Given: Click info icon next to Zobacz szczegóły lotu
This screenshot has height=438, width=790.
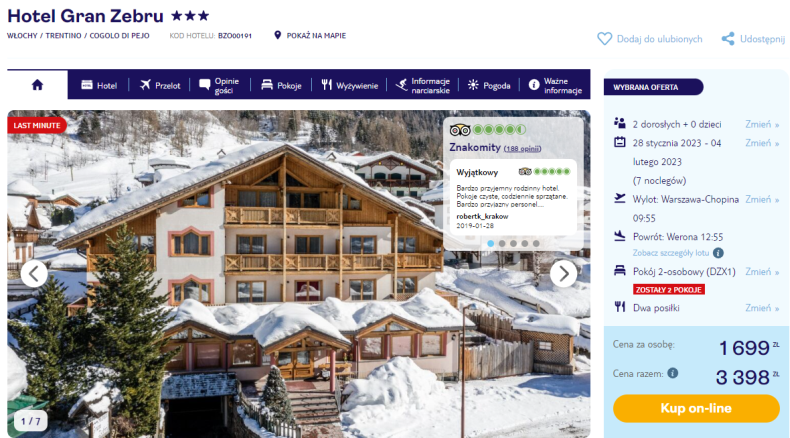Looking at the screenshot, I should 718,253.
